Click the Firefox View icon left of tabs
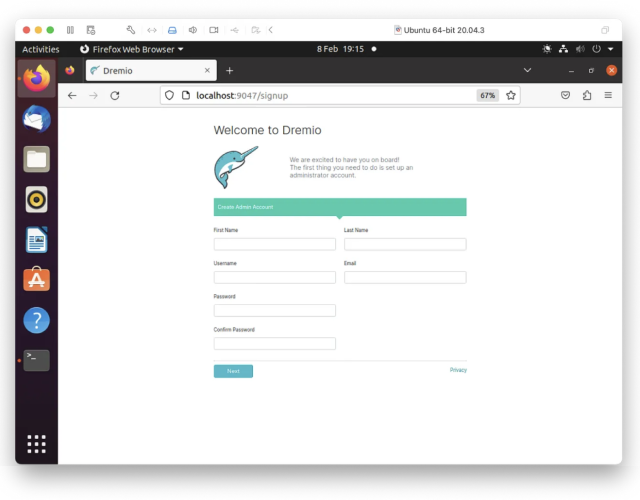Image resolution: width=640 pixels, height=500 pixels. [70, 70]
